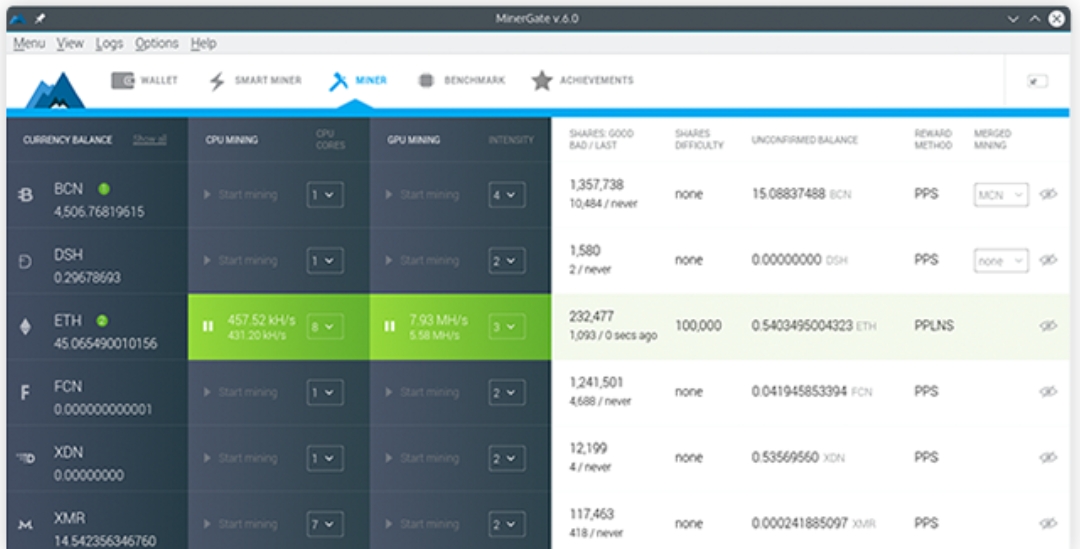Click the PPLNS reward method text
1080x549 pixels.
[x=934, y=326]
